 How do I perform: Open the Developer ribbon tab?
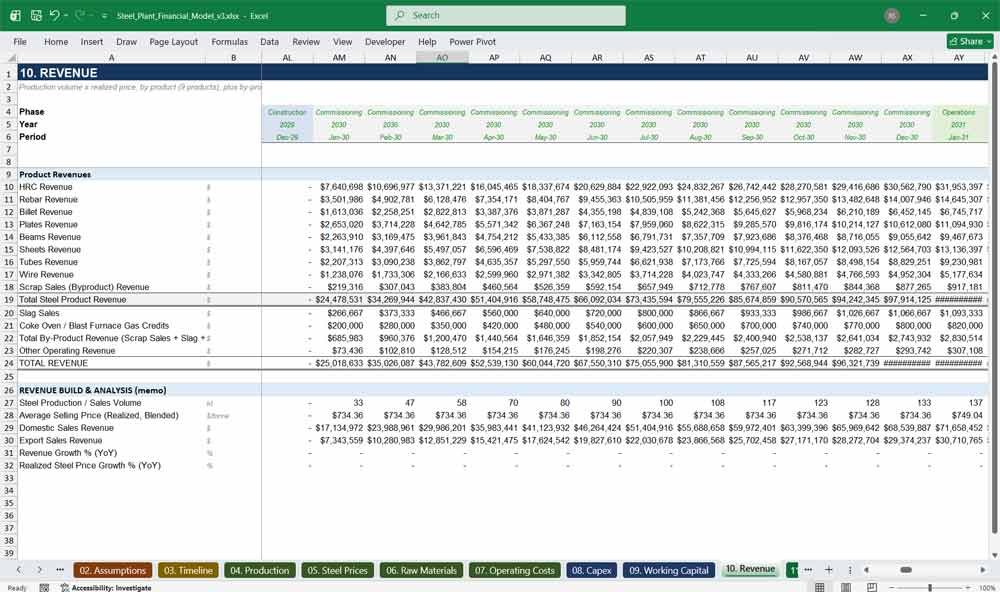tap(385, 41)
